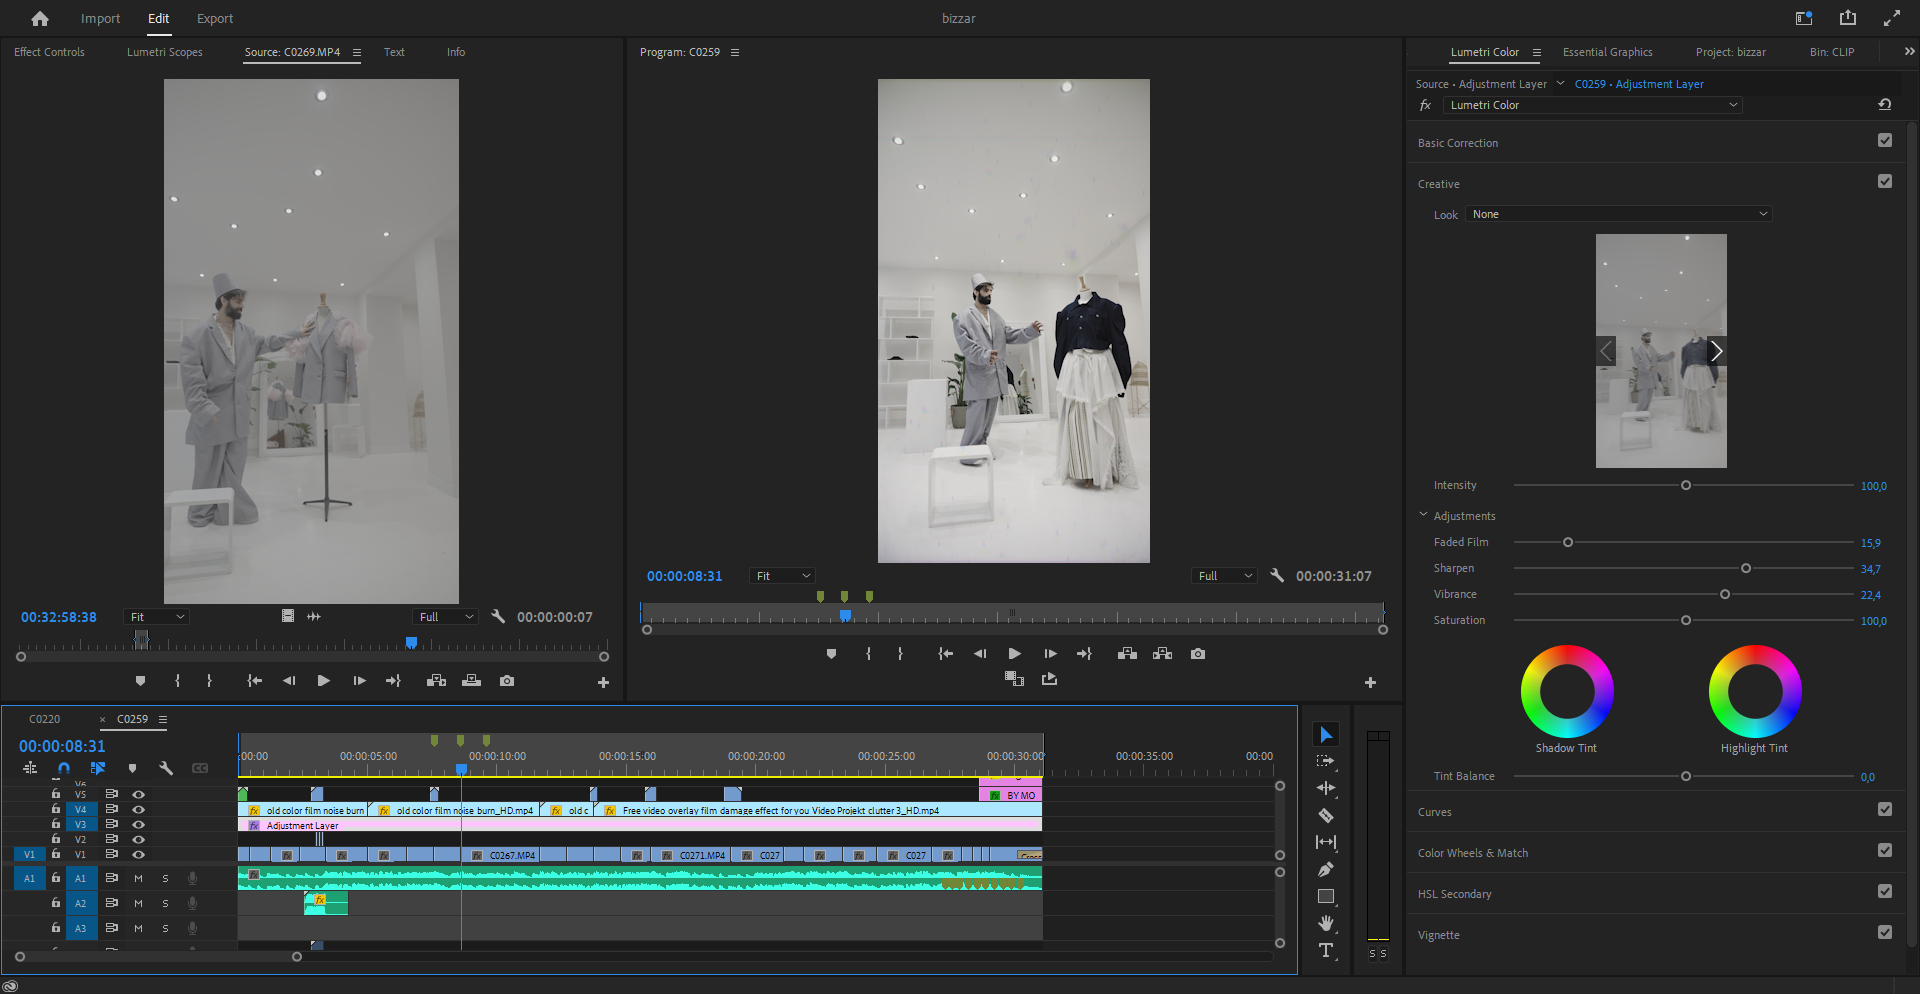Uncheck the Vignette section checkbox
The width and height of the screenshot is (1920, 994).
click(1885, 932)
